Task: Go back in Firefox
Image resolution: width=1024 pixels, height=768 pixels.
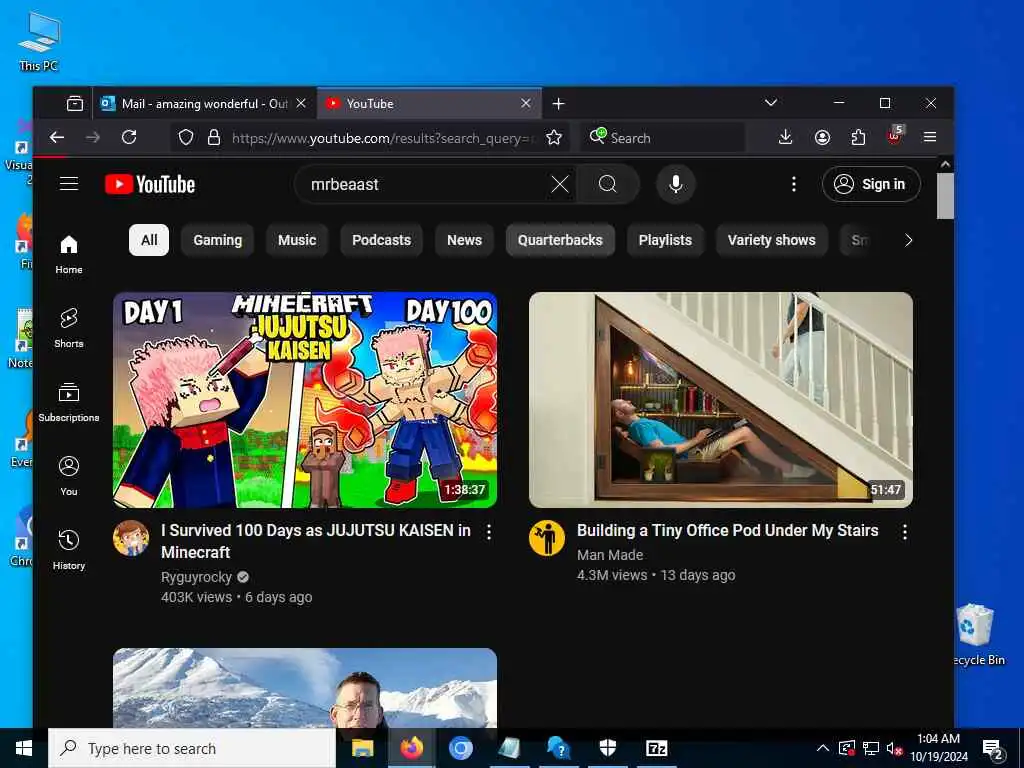Action: tap(57, 137)
